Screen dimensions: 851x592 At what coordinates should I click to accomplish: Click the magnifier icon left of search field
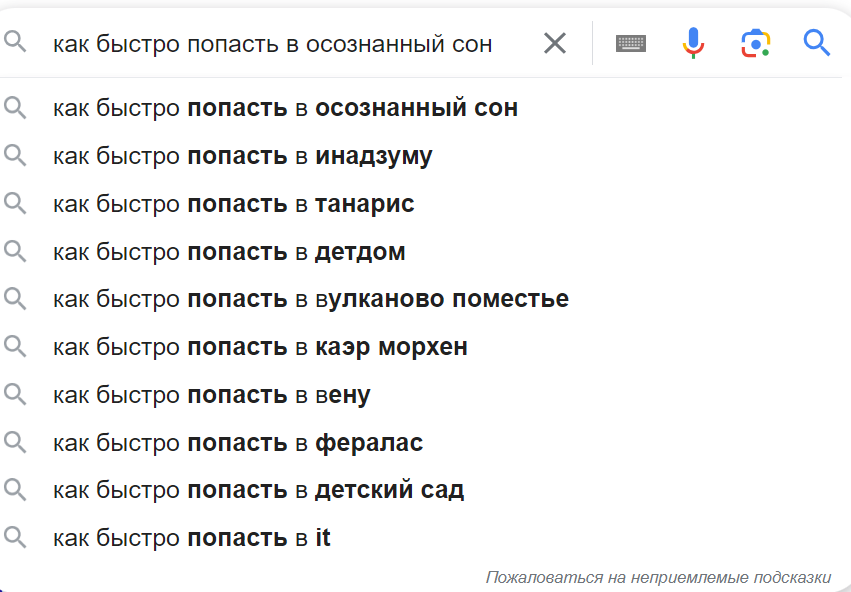coord(15,43)
